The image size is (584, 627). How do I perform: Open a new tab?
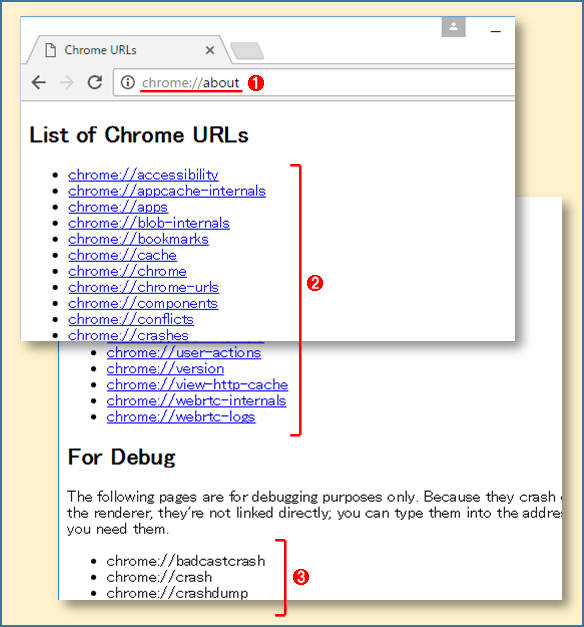pos(247,51)
